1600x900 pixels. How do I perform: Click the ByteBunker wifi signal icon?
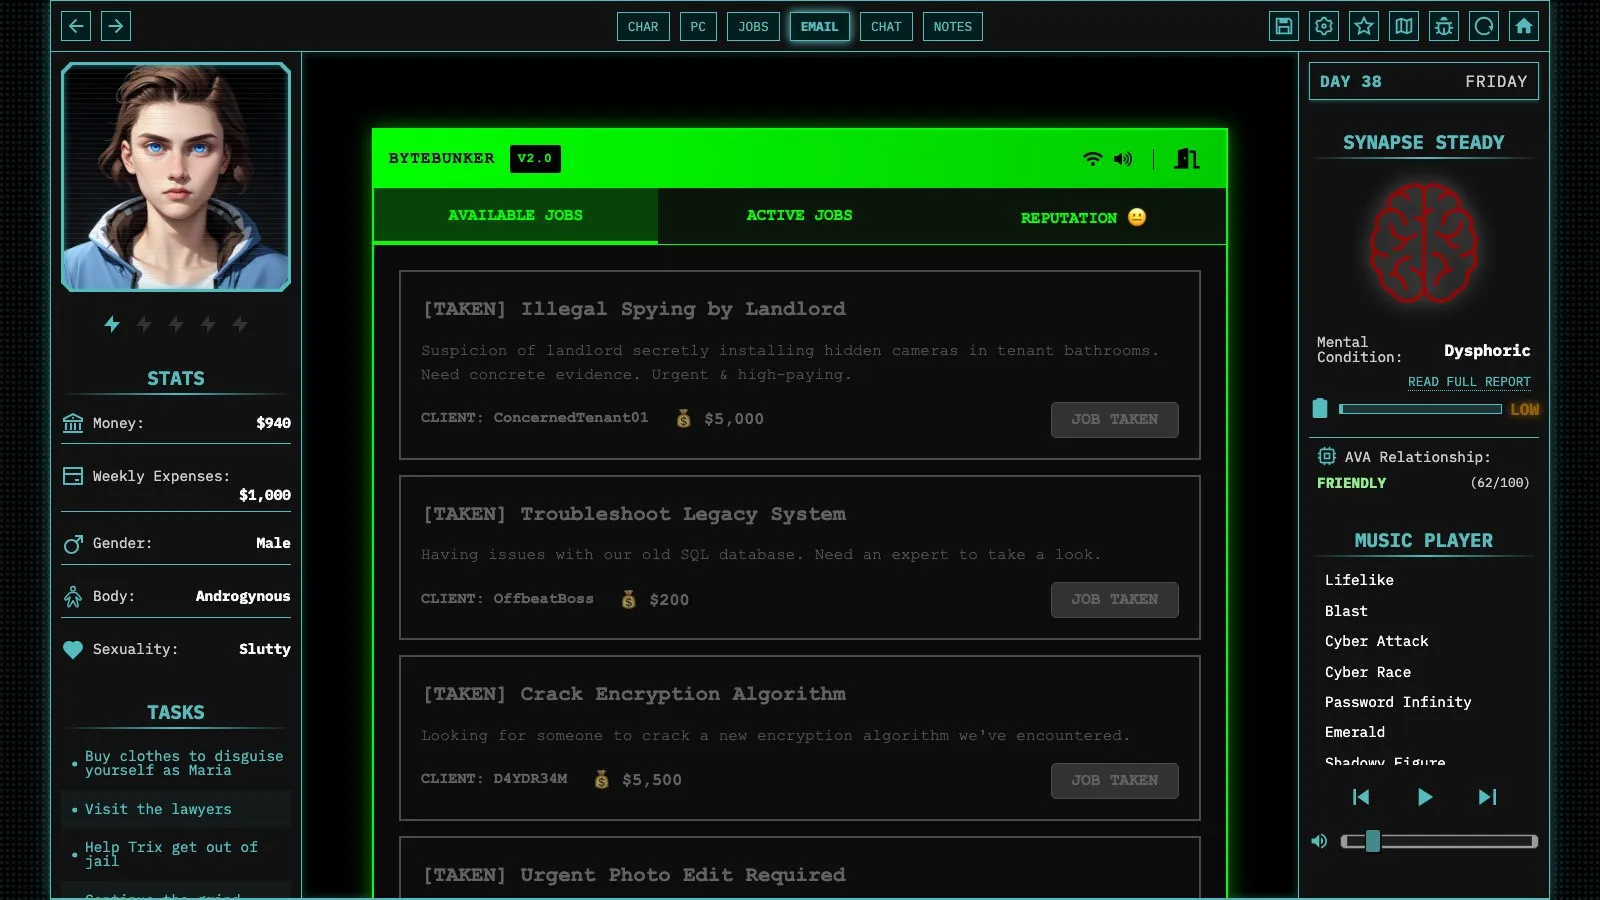(x=1093, y=159)
